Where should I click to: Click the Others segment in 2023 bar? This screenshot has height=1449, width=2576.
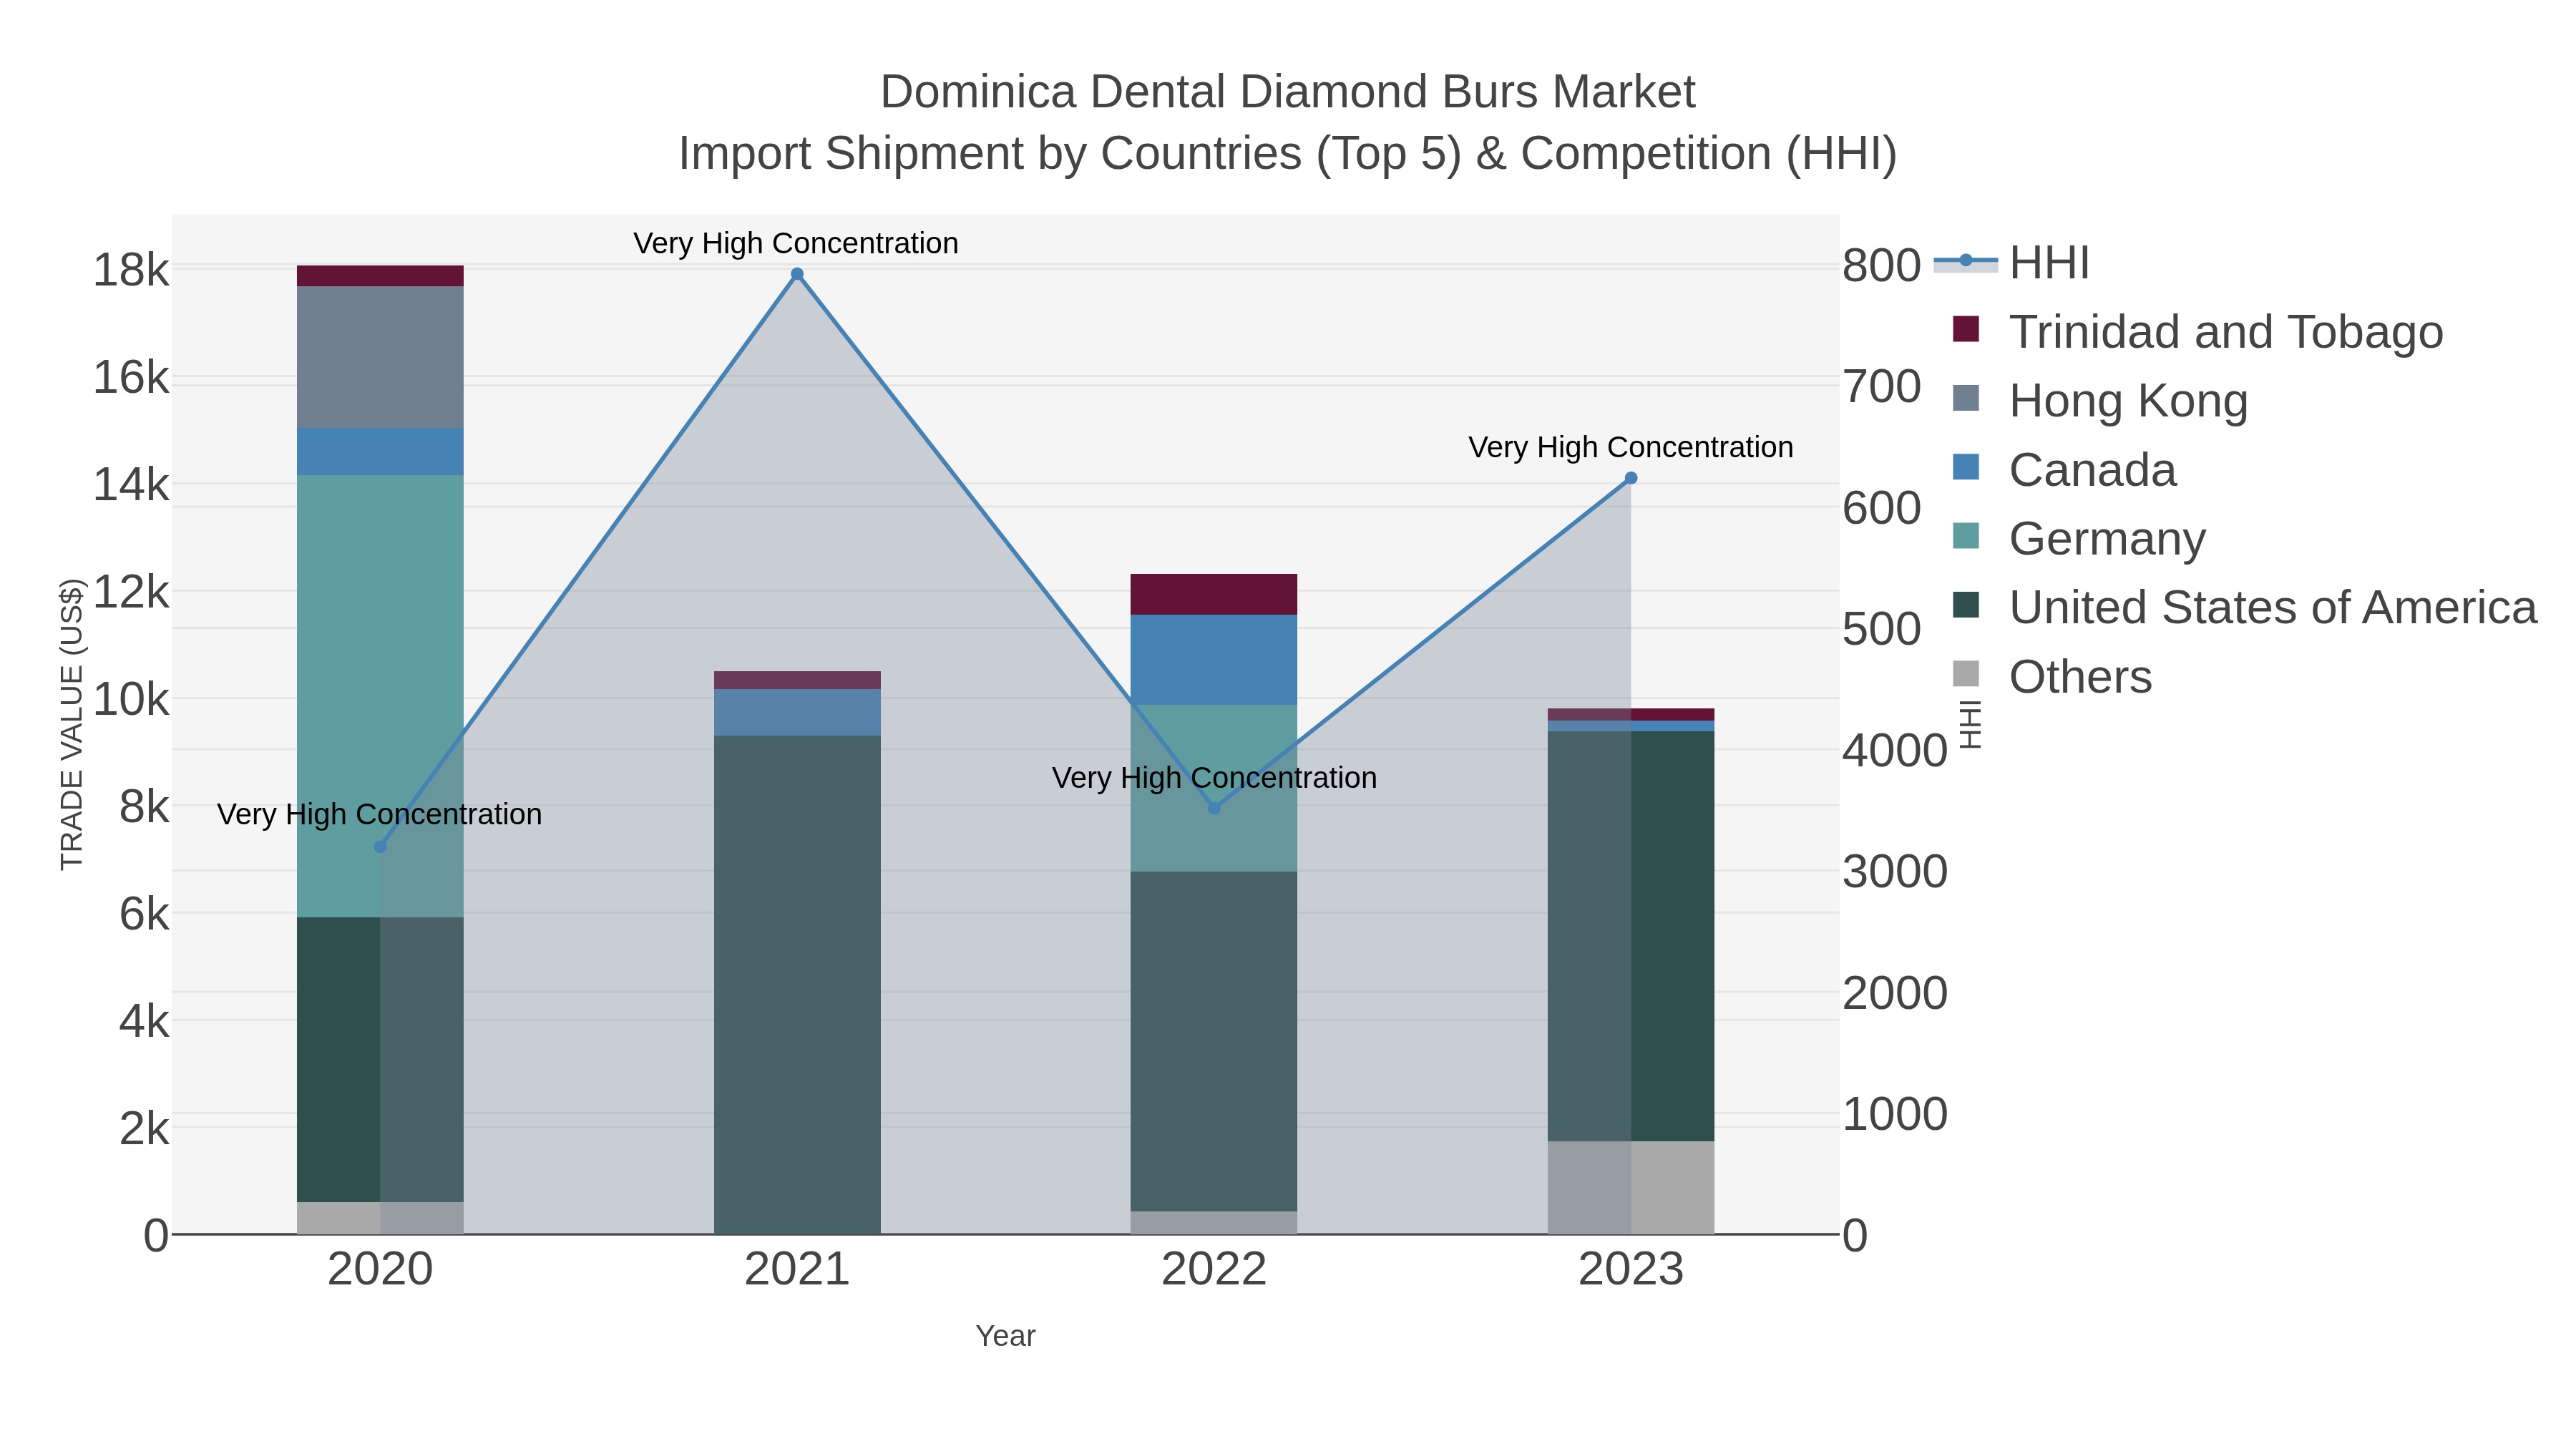1631,1187
